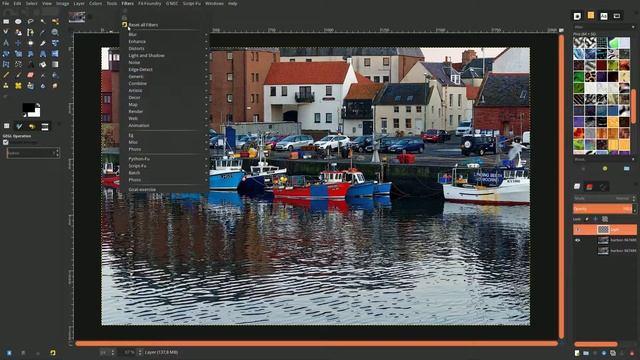The height and width of the screenshot is (360, 640).
Task: Select the Heal tool
Action: pos(18,86)
